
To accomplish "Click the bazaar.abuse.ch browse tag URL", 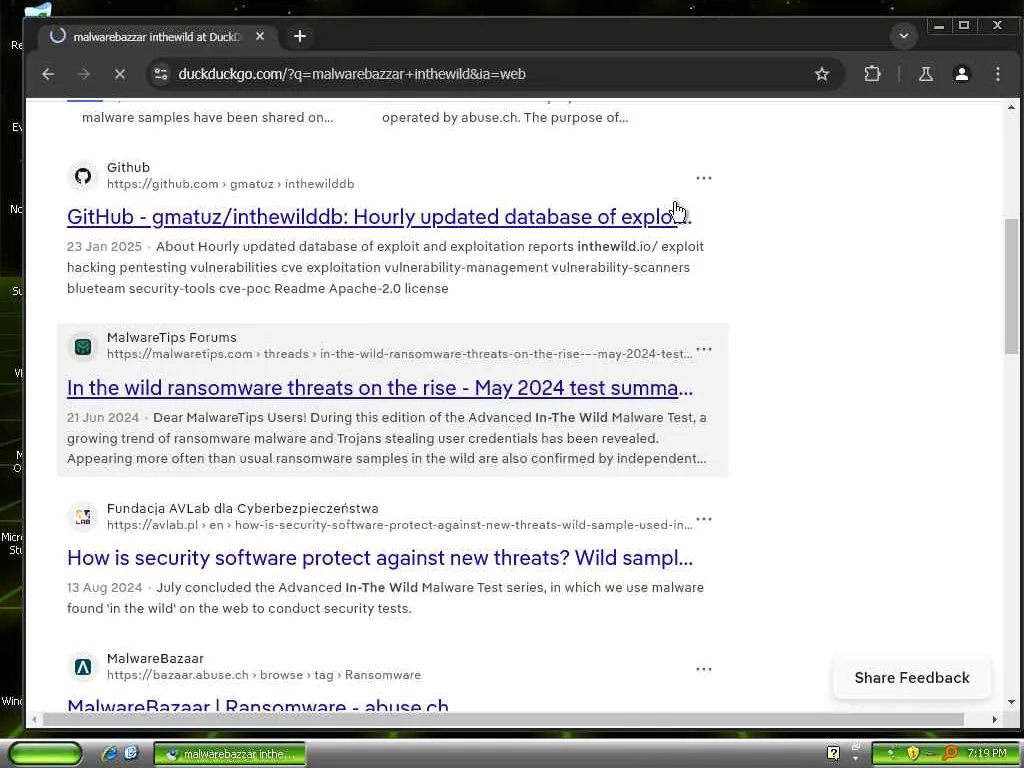I will [264, 675].
